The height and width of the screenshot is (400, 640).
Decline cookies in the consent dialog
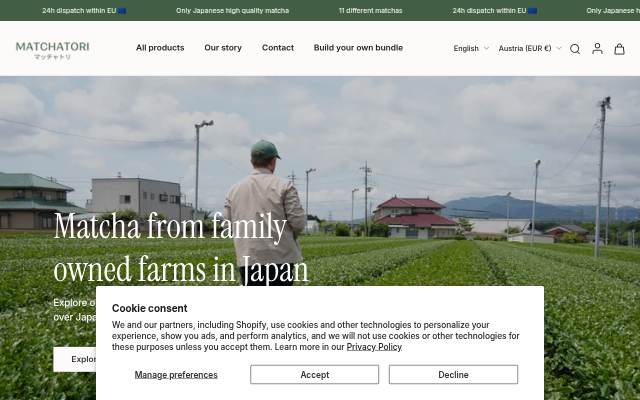pos(453,374)
